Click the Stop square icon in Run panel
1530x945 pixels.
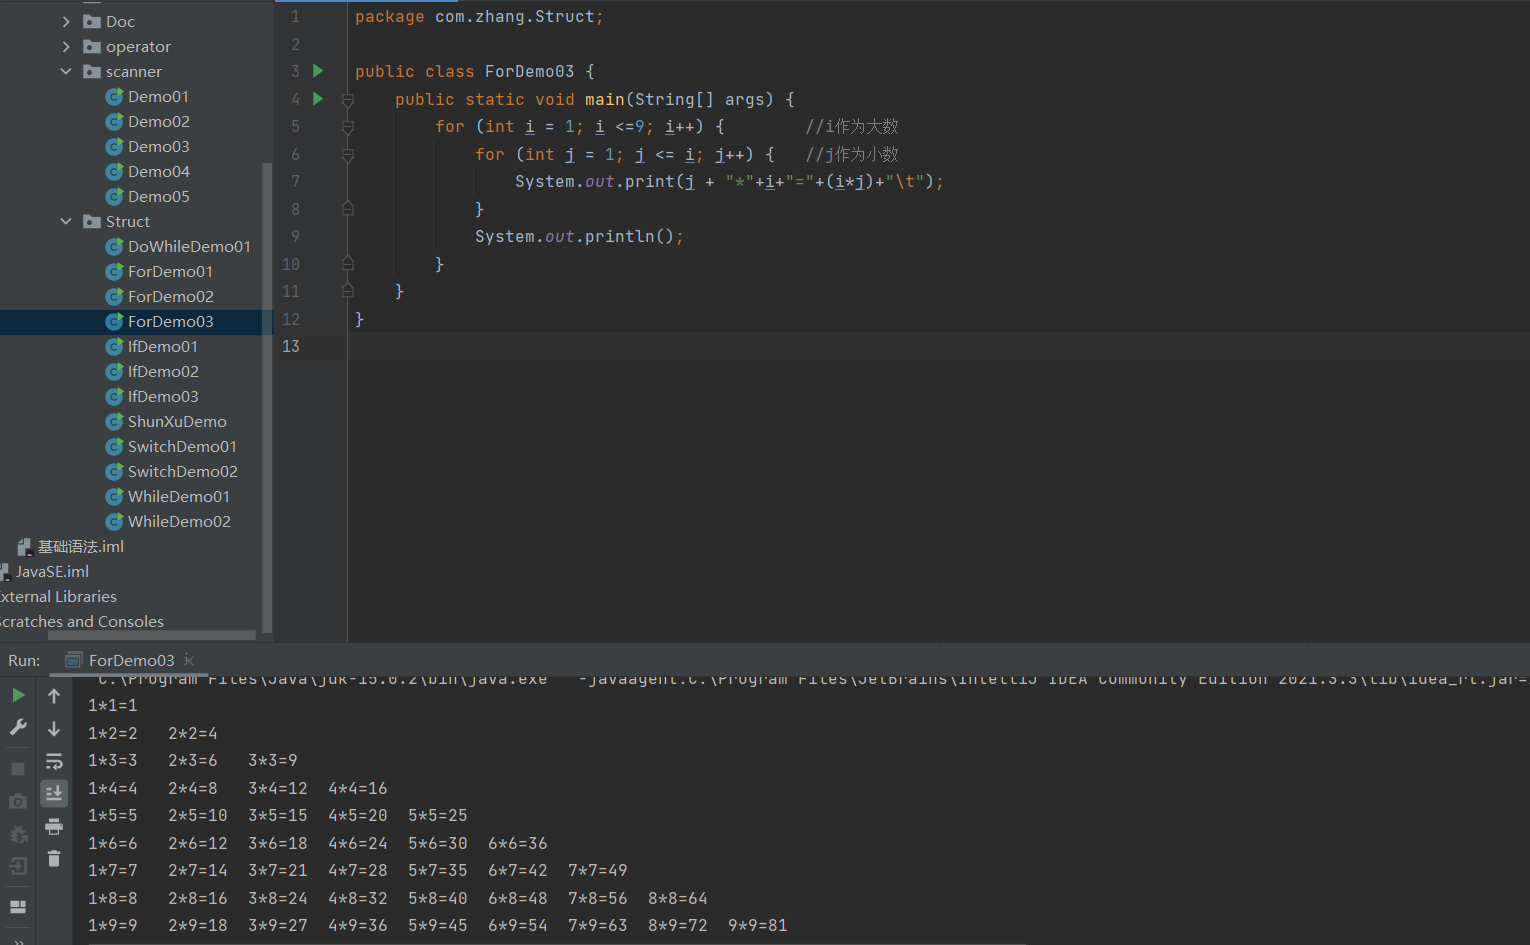coord(18,768)
